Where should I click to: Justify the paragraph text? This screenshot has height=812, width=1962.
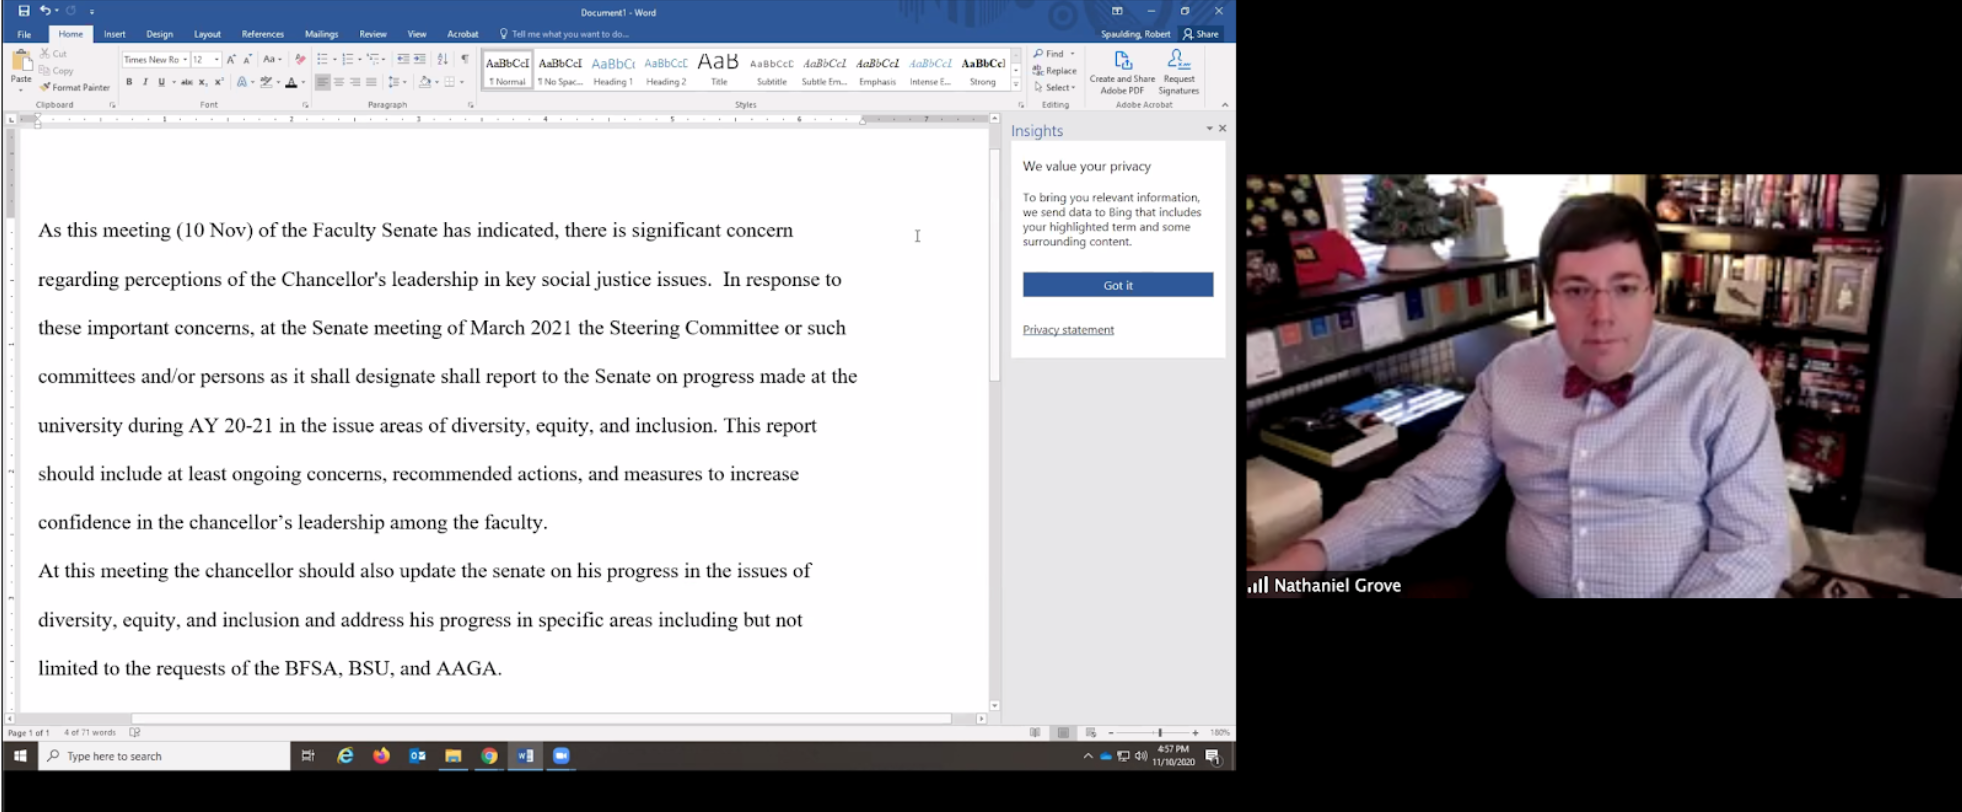[x=371, y=82]
